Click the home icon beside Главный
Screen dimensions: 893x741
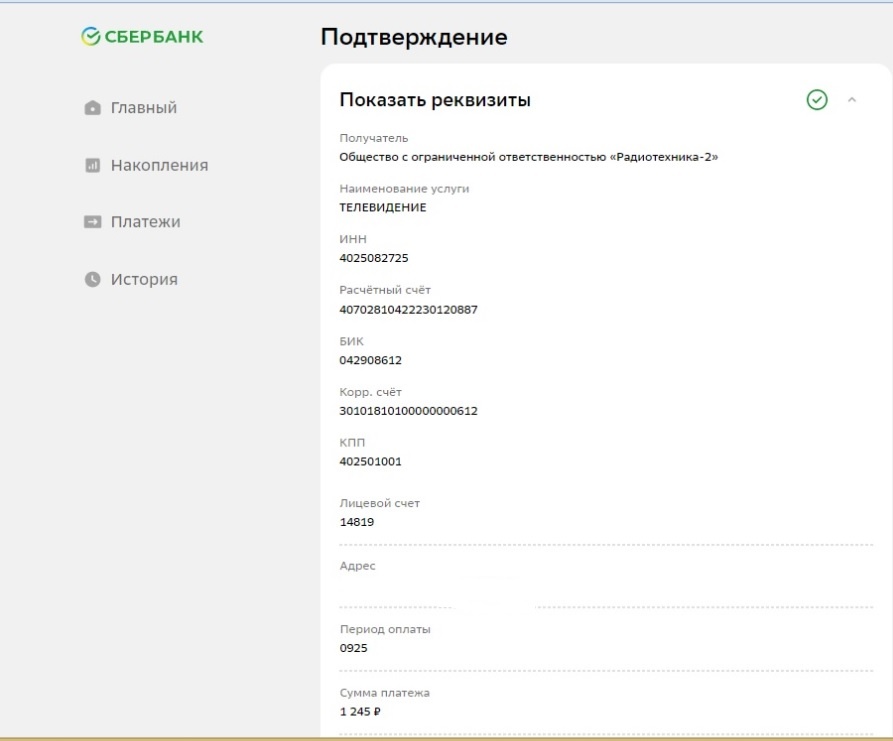click(x=92, y=108)
